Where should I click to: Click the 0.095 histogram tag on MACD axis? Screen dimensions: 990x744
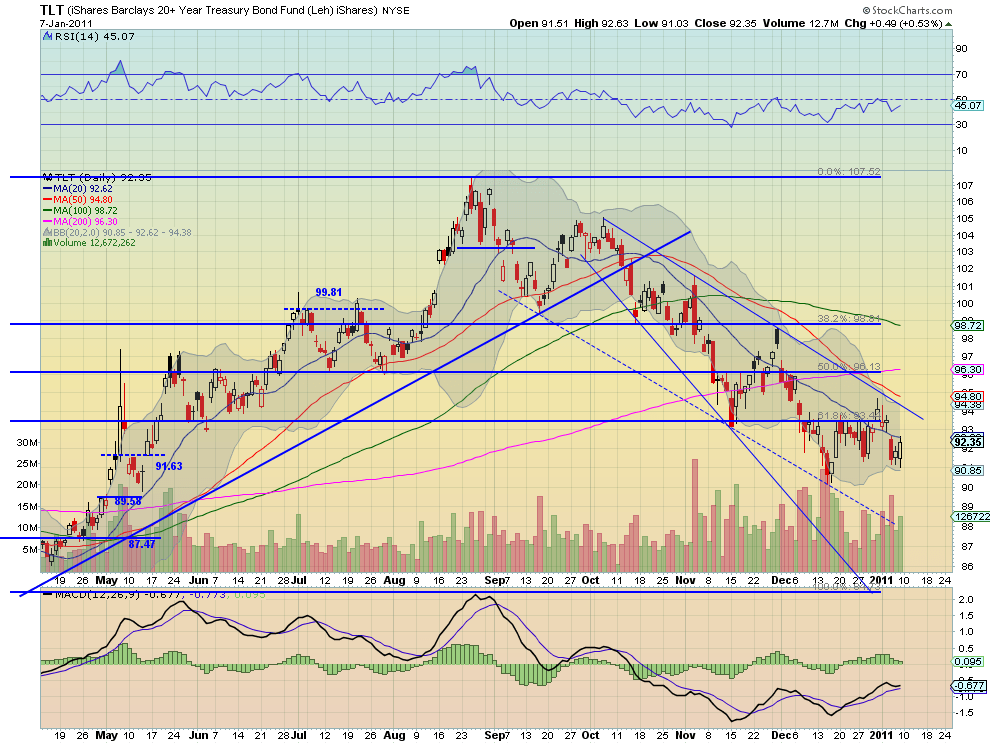coord(969,662)
